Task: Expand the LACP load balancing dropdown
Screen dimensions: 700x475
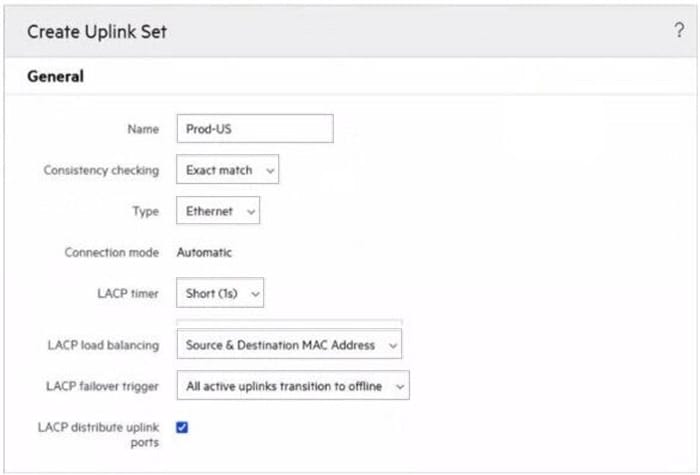Action: click(289, 345)
